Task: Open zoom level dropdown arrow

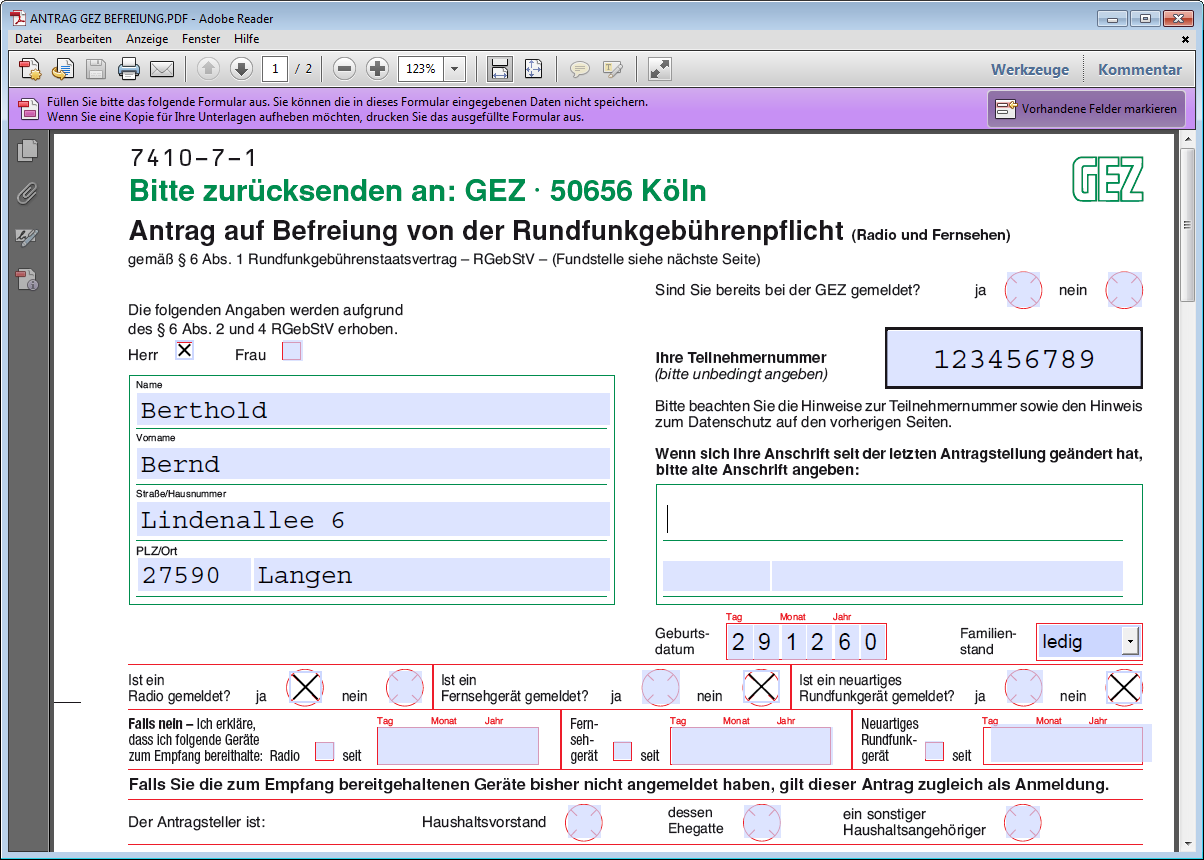Action: pyautogui.click(x=455, y=69)
